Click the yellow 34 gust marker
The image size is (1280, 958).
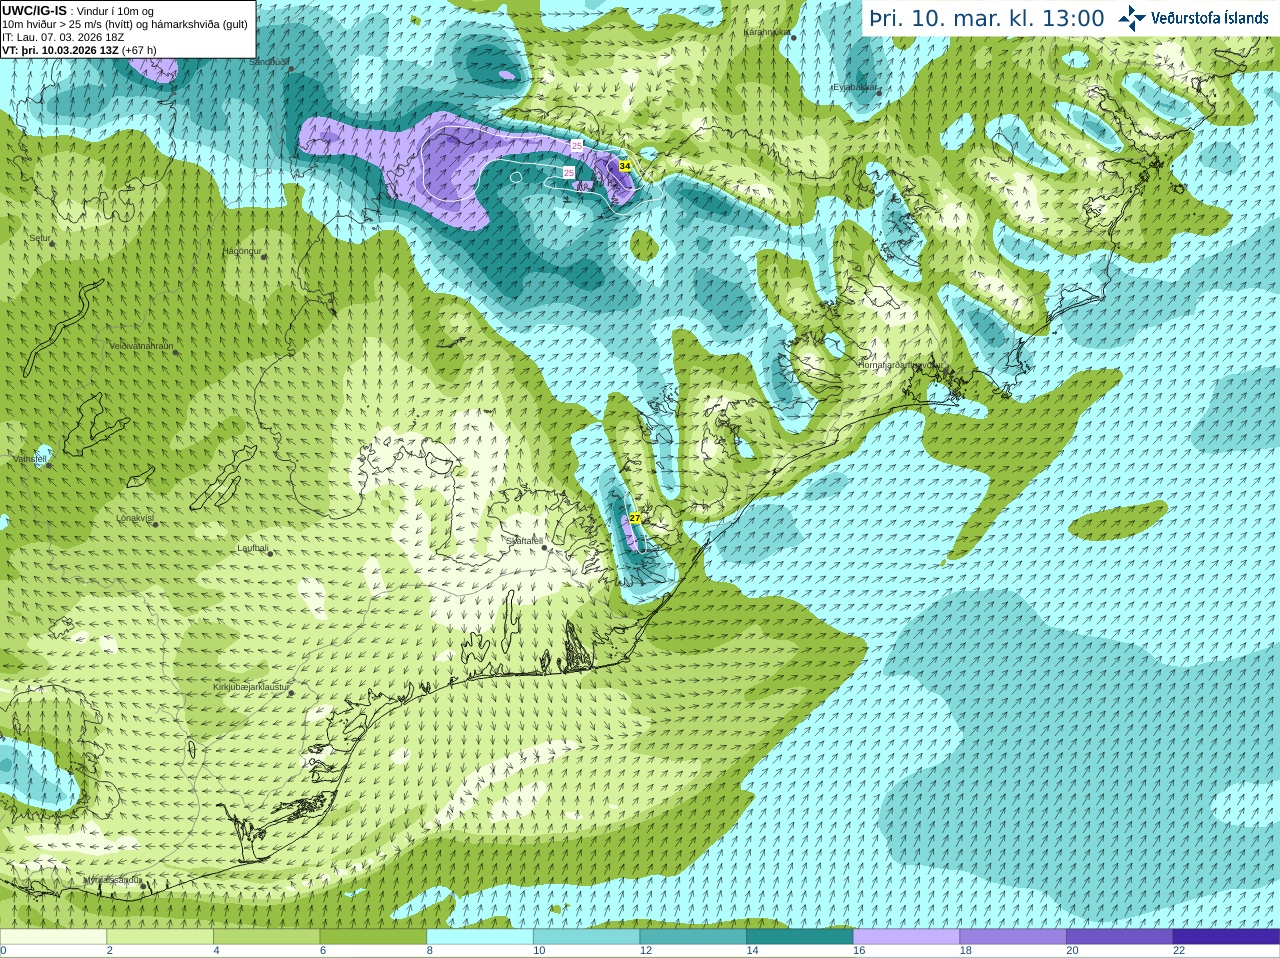[625, 166]
